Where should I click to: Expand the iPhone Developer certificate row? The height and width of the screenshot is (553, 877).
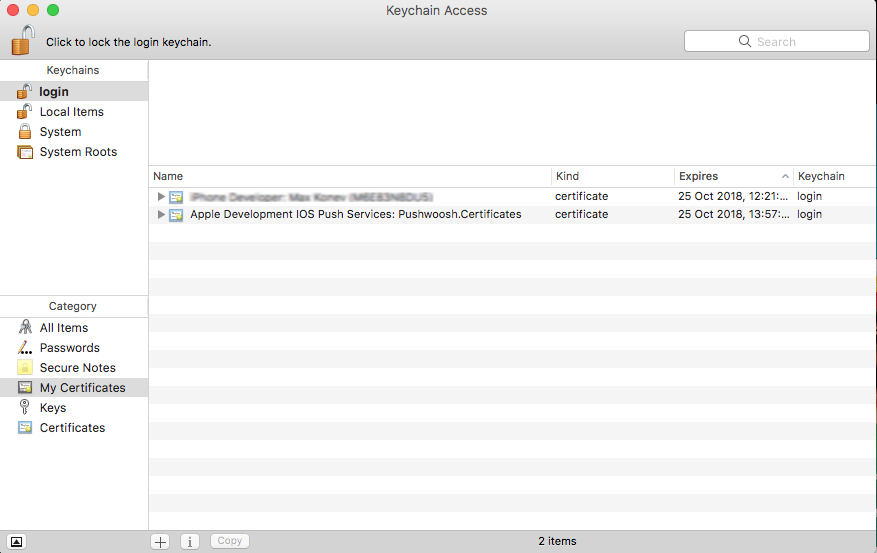[x=161, y=197]
